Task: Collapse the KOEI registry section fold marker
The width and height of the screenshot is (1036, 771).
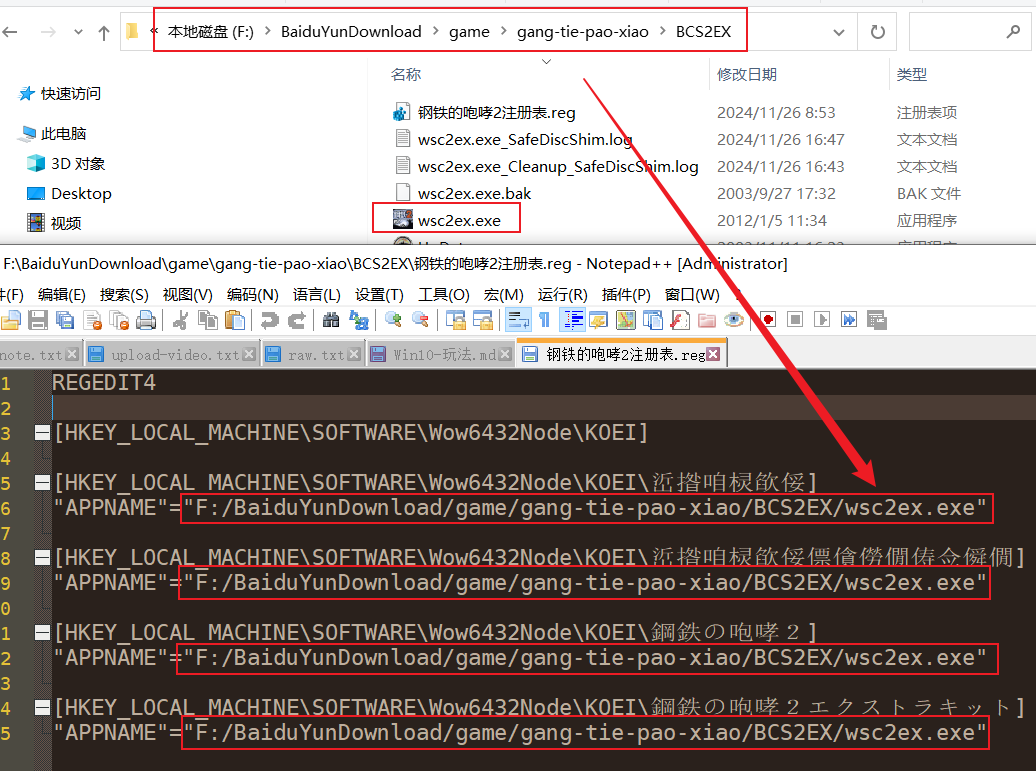Action: tap(40, 432)
